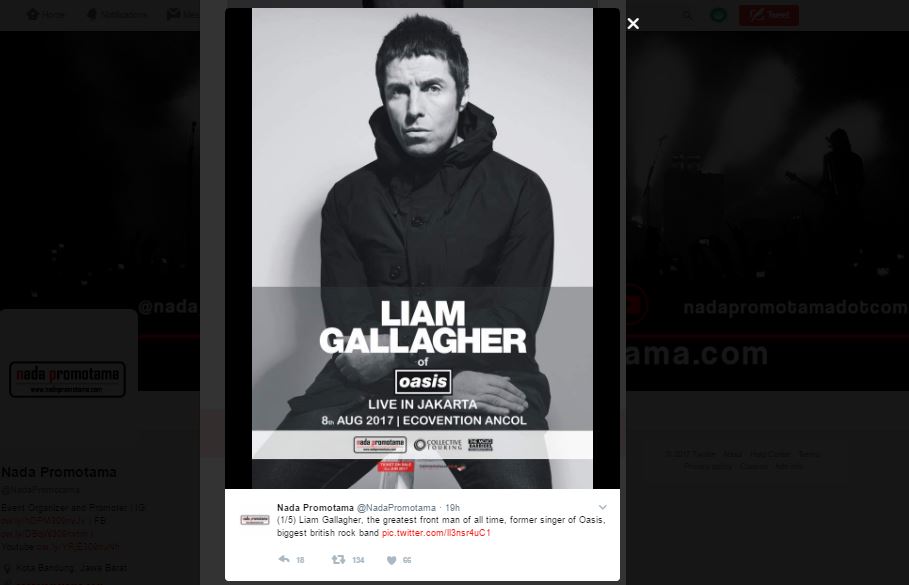Open the green profile avatar menu
909x585 pixels.
pyautogui.click(x=718, y=14)
